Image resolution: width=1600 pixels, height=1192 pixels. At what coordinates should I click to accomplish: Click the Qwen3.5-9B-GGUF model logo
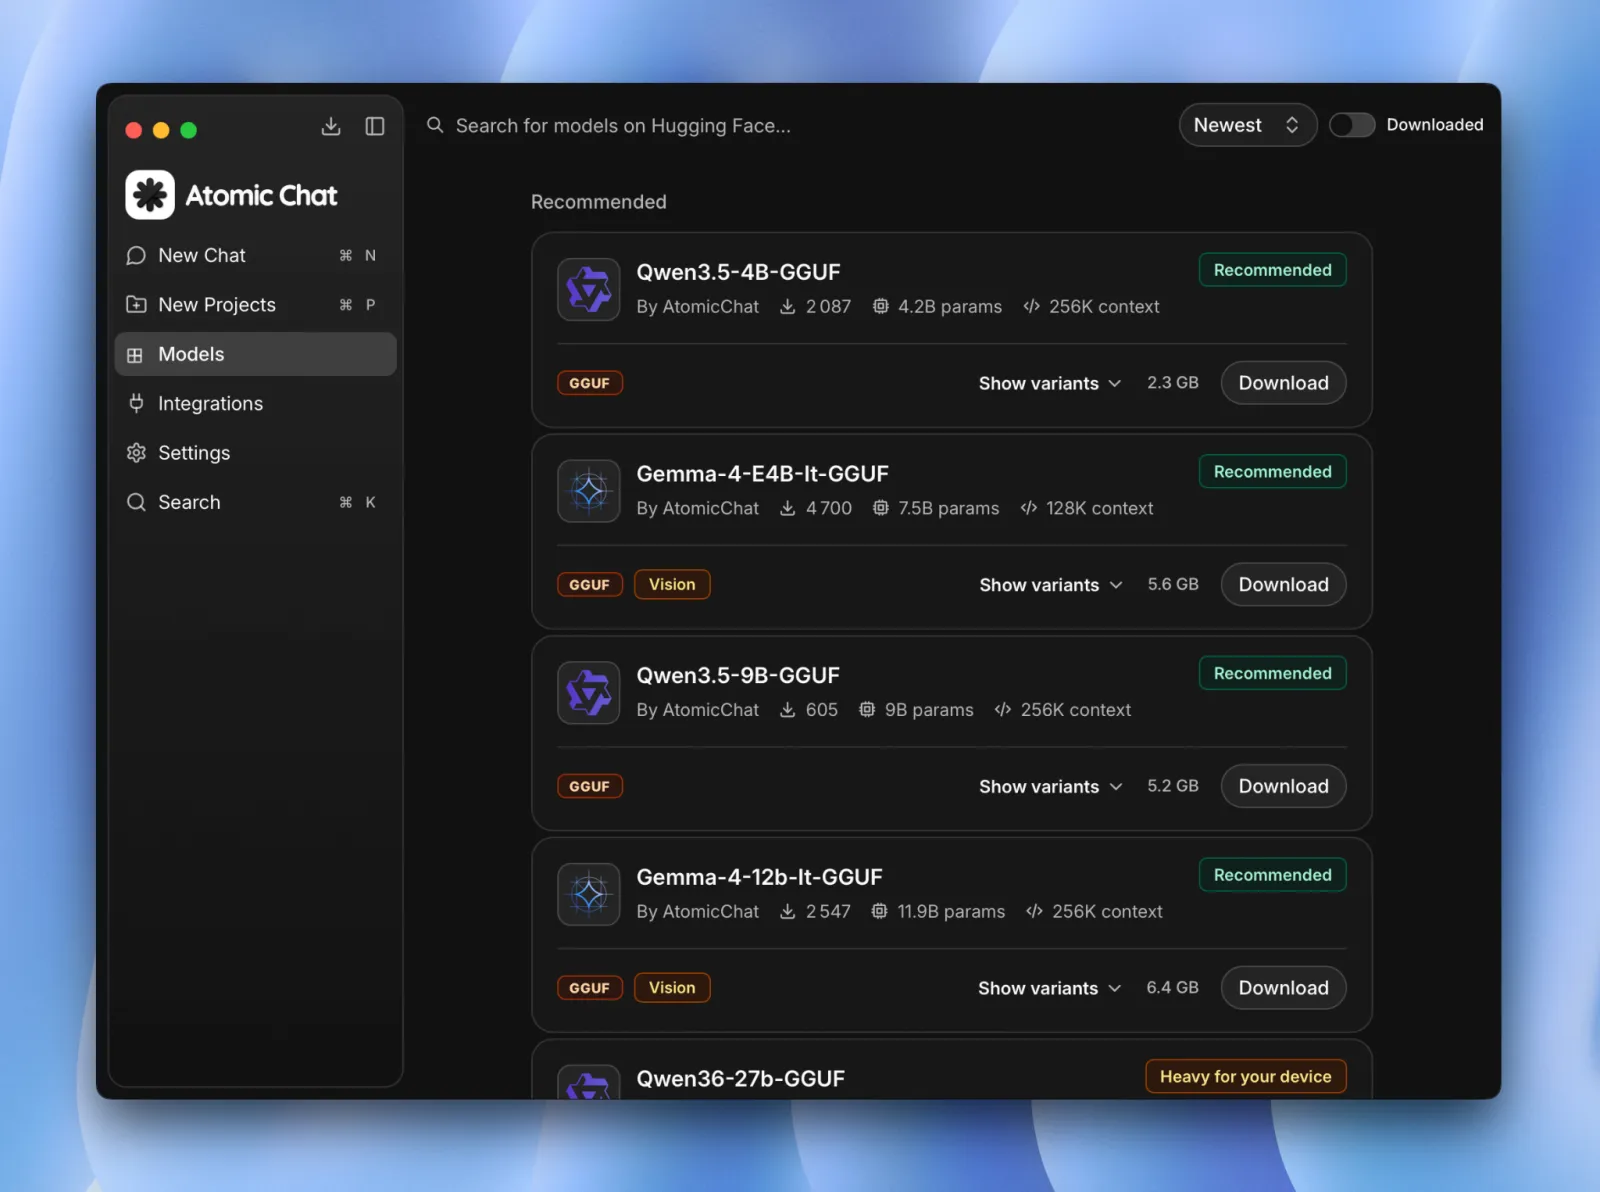coord(589,692)
